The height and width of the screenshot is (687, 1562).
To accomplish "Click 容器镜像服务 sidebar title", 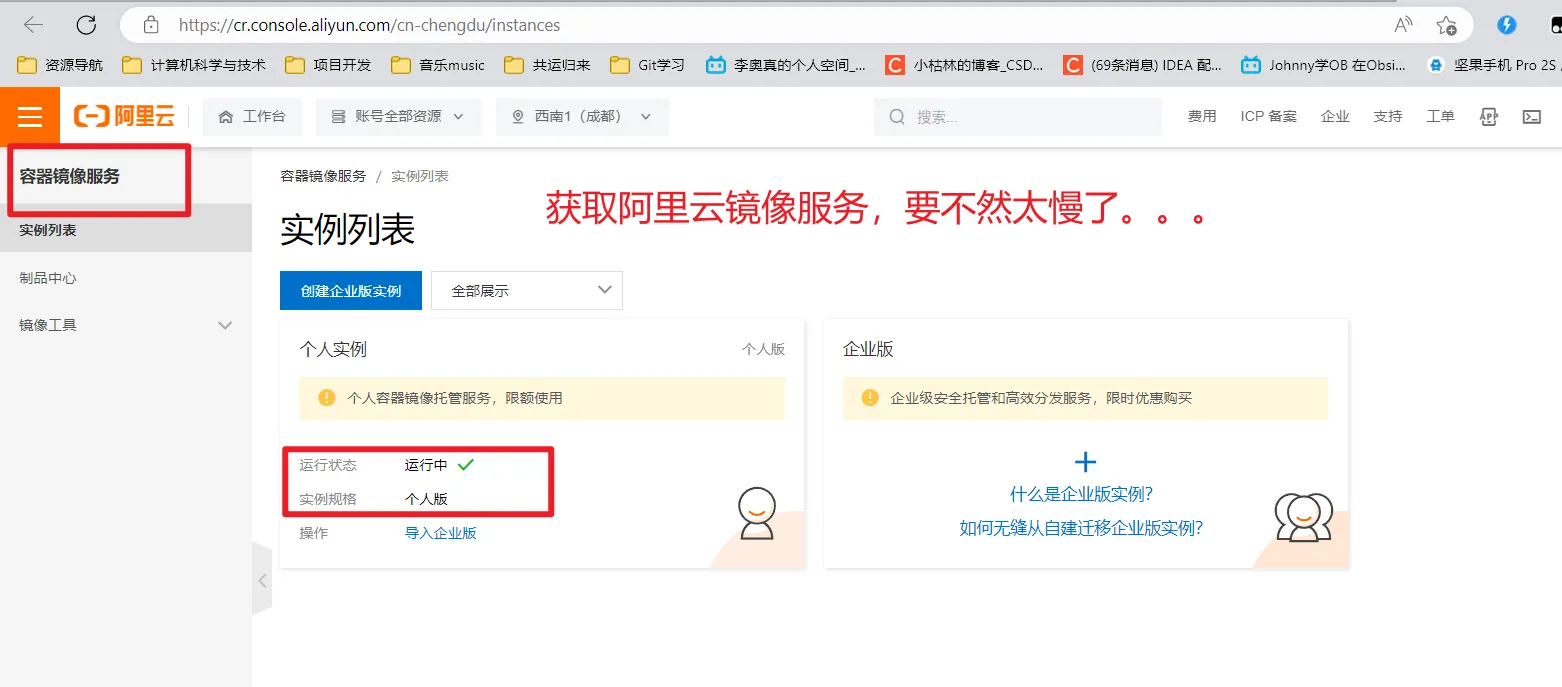I will click(x=70, y=176).
